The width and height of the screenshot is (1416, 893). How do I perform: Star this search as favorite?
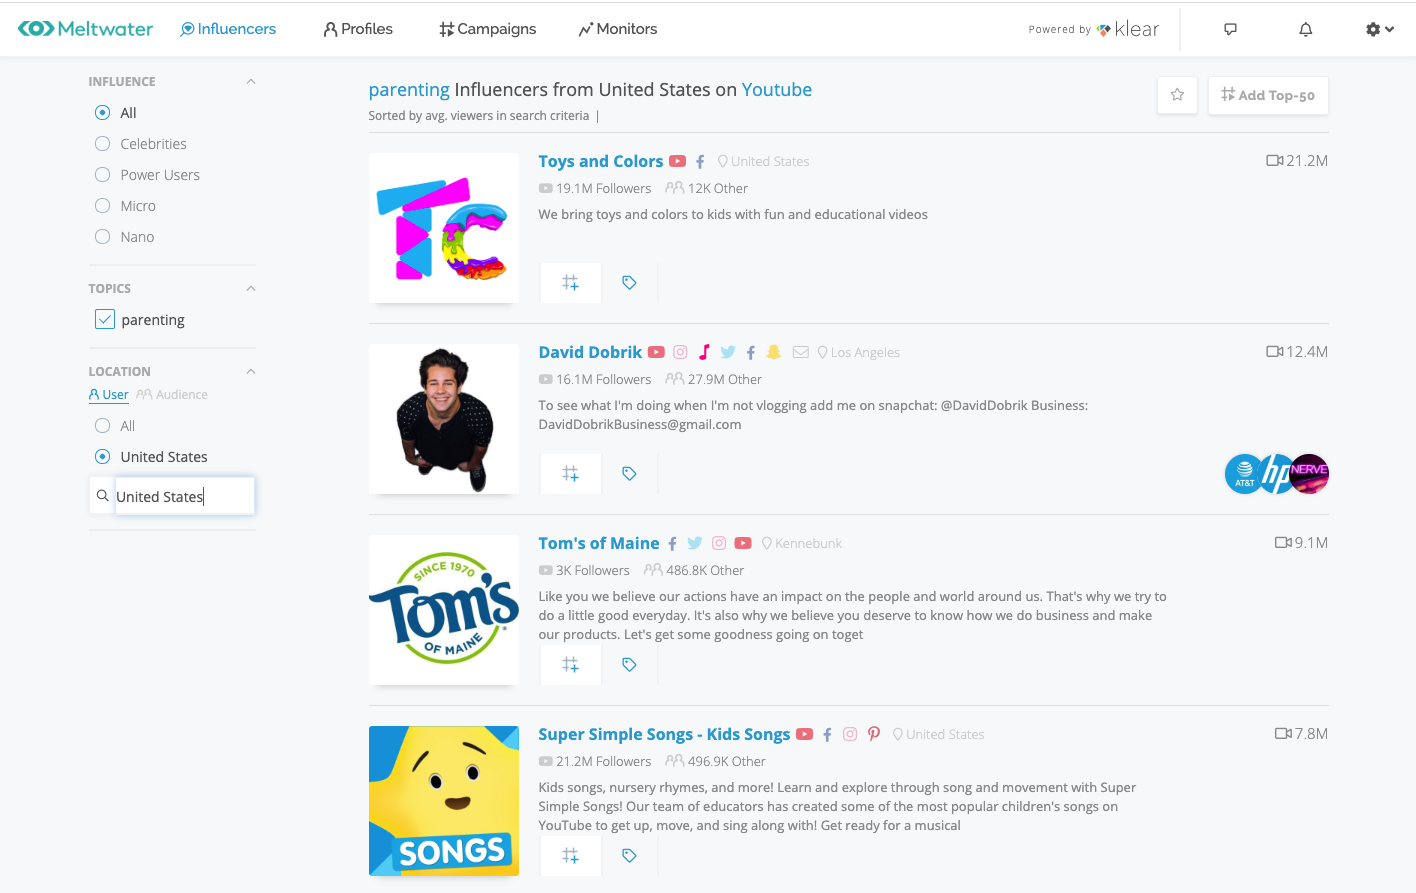click(x=1178, y=95)
